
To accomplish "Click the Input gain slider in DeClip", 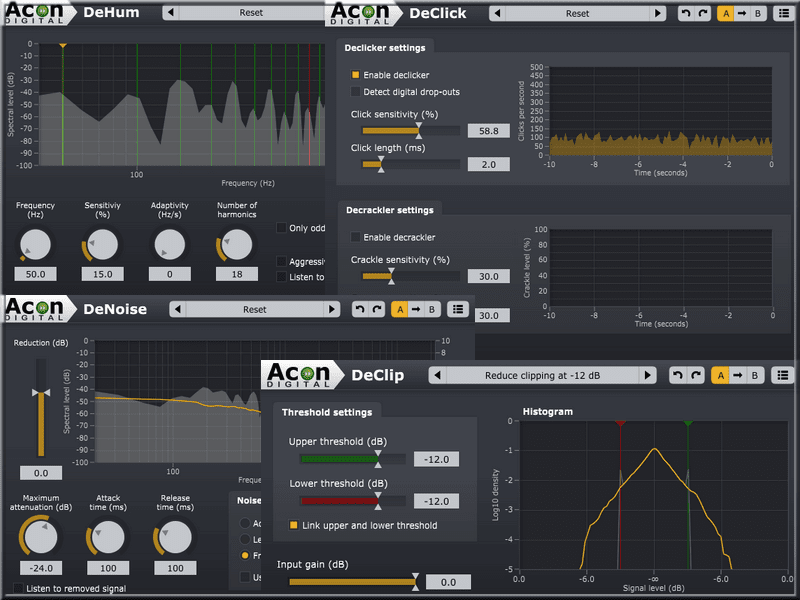I will (354, 582).
